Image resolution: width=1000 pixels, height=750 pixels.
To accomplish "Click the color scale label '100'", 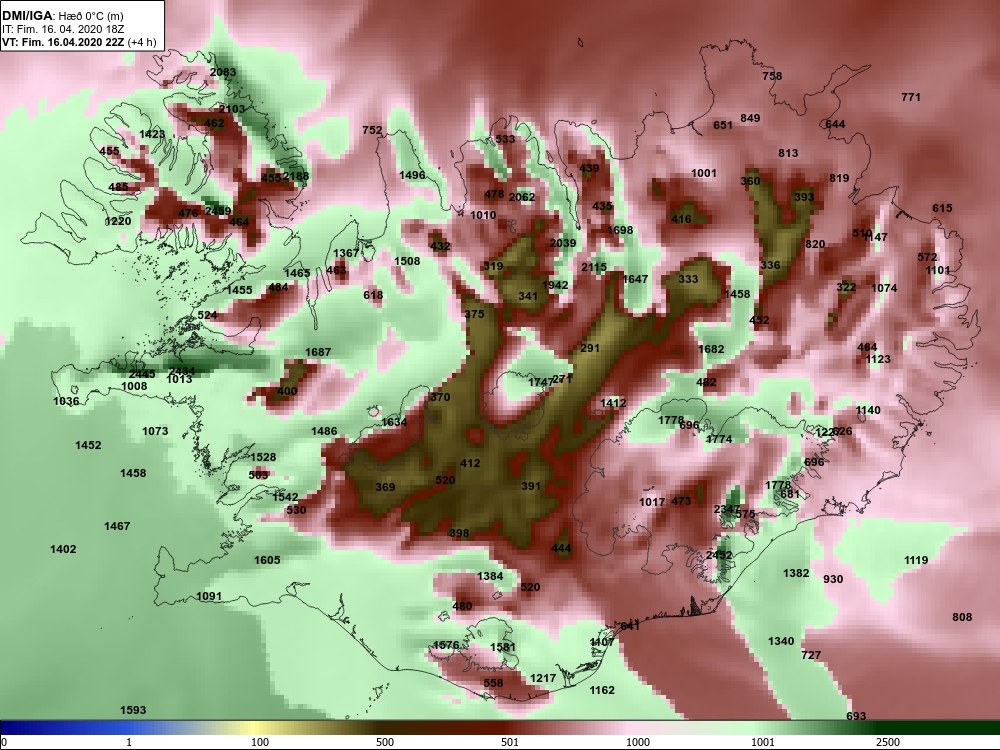I will (260, 742).
